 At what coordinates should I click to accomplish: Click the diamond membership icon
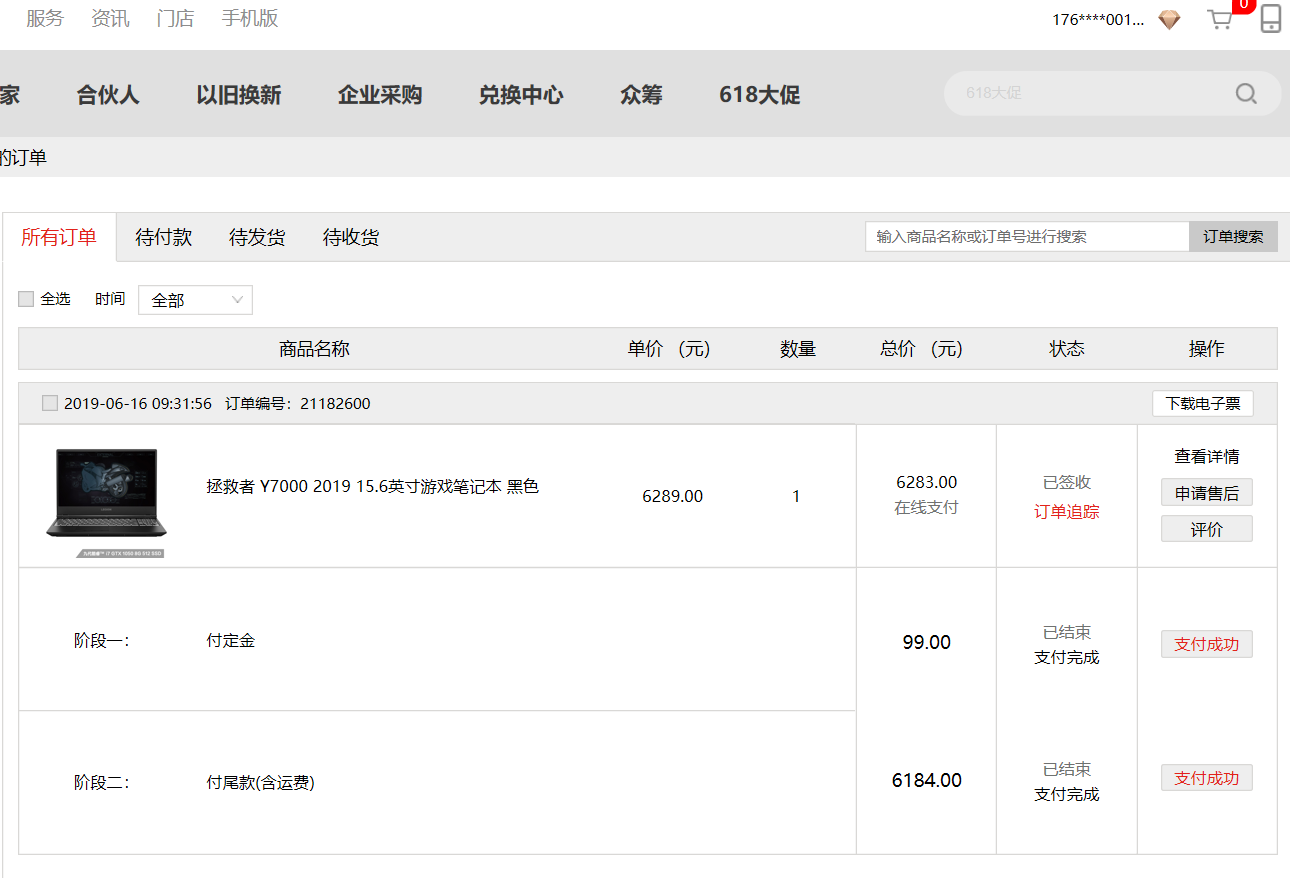pyautogui.click(x=1169, y=20)
